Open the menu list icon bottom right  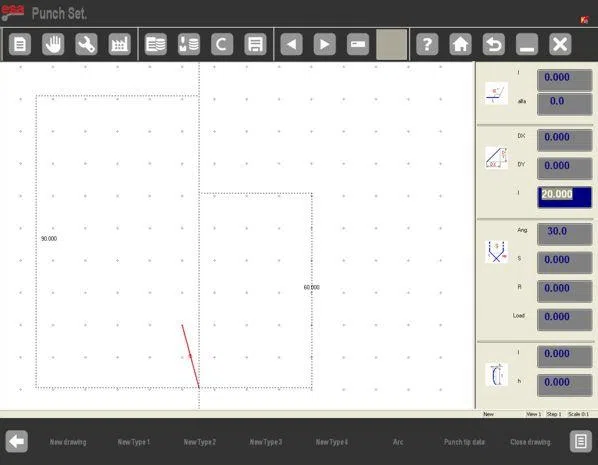[581, 442]
